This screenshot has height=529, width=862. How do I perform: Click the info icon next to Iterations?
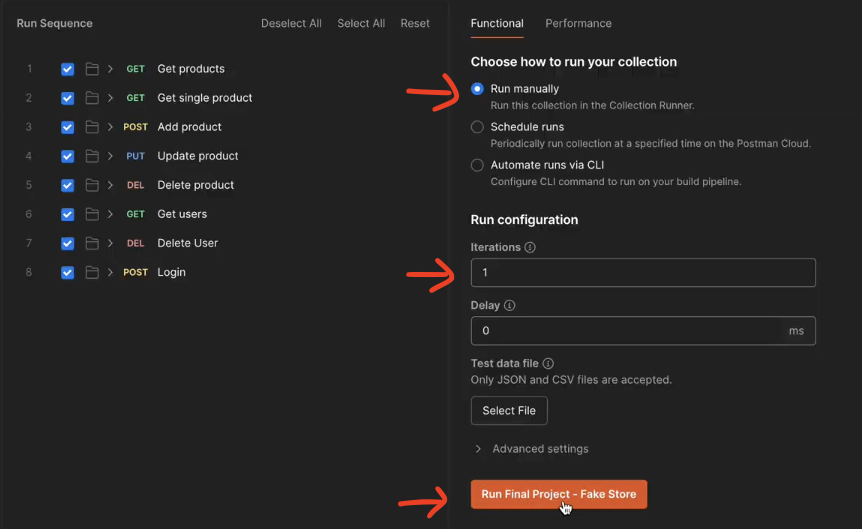click(530, 247)
